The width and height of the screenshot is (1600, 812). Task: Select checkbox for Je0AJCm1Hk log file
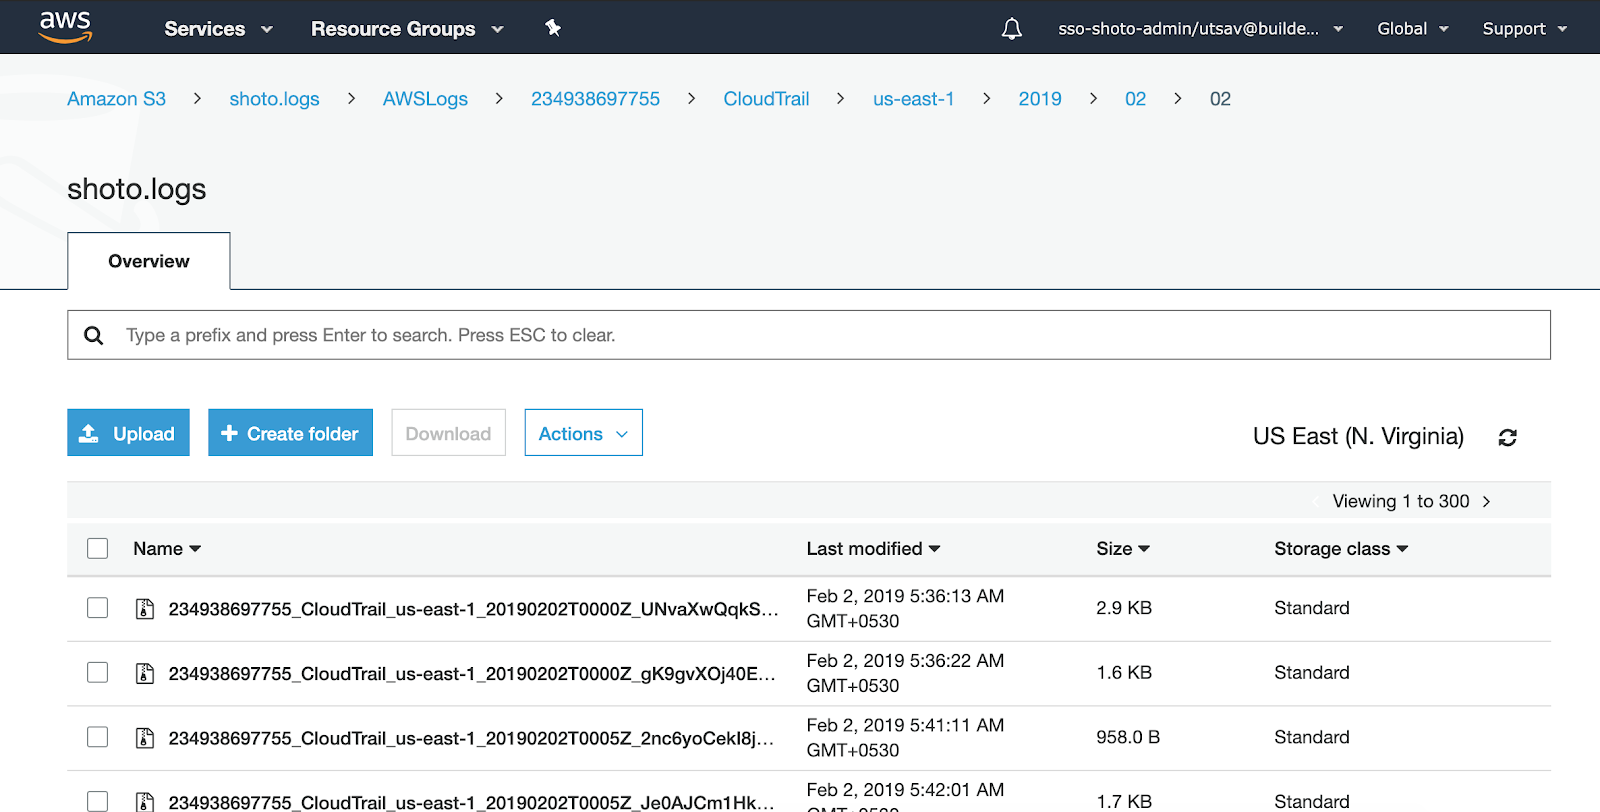97,801
